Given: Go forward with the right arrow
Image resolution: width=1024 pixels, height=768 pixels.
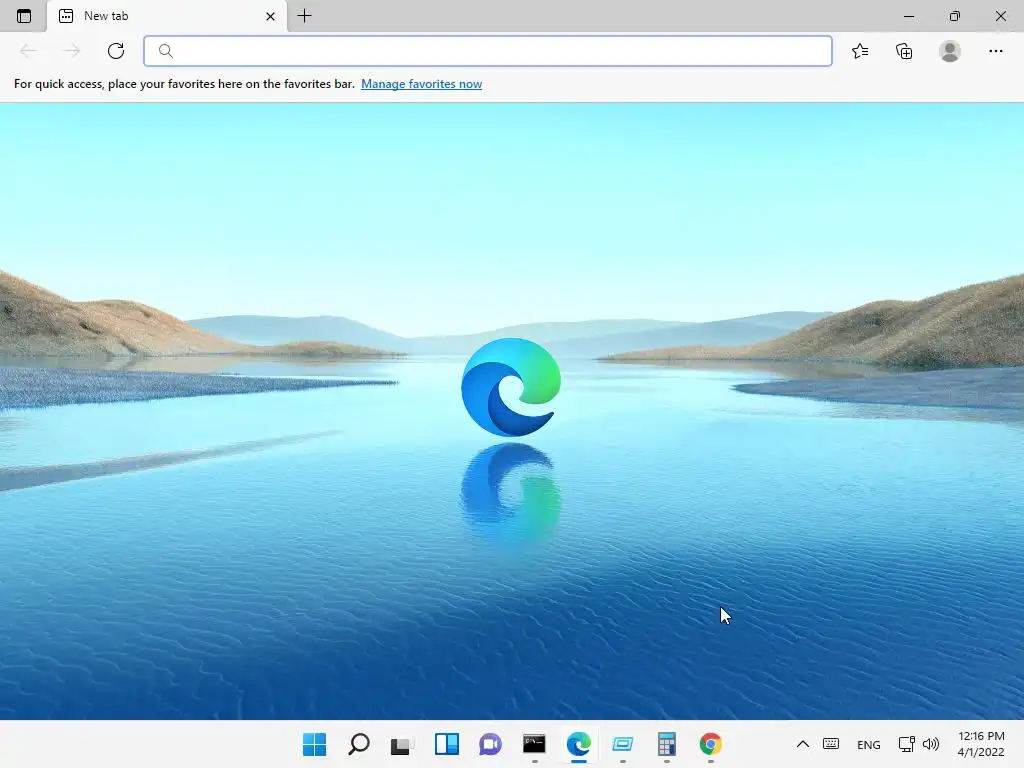Looking at the screenshot, I should (72, 51).
